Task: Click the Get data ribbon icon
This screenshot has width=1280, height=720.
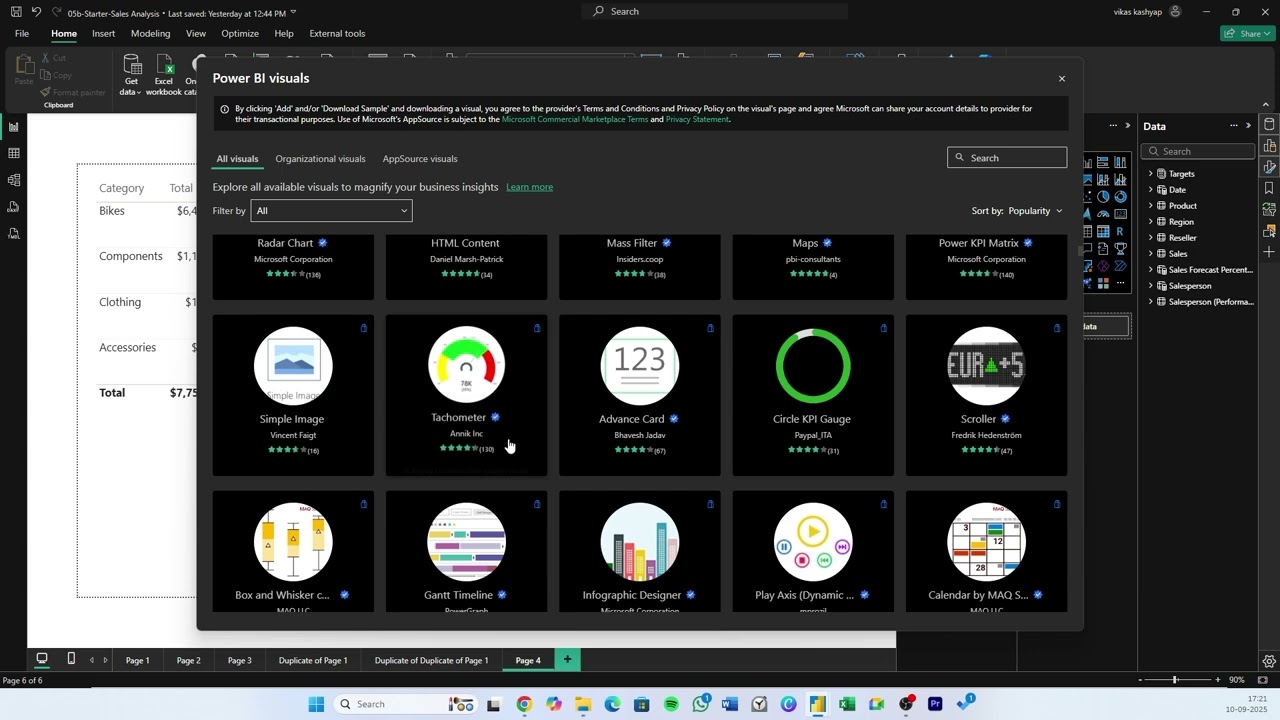Action: point(131,75)
